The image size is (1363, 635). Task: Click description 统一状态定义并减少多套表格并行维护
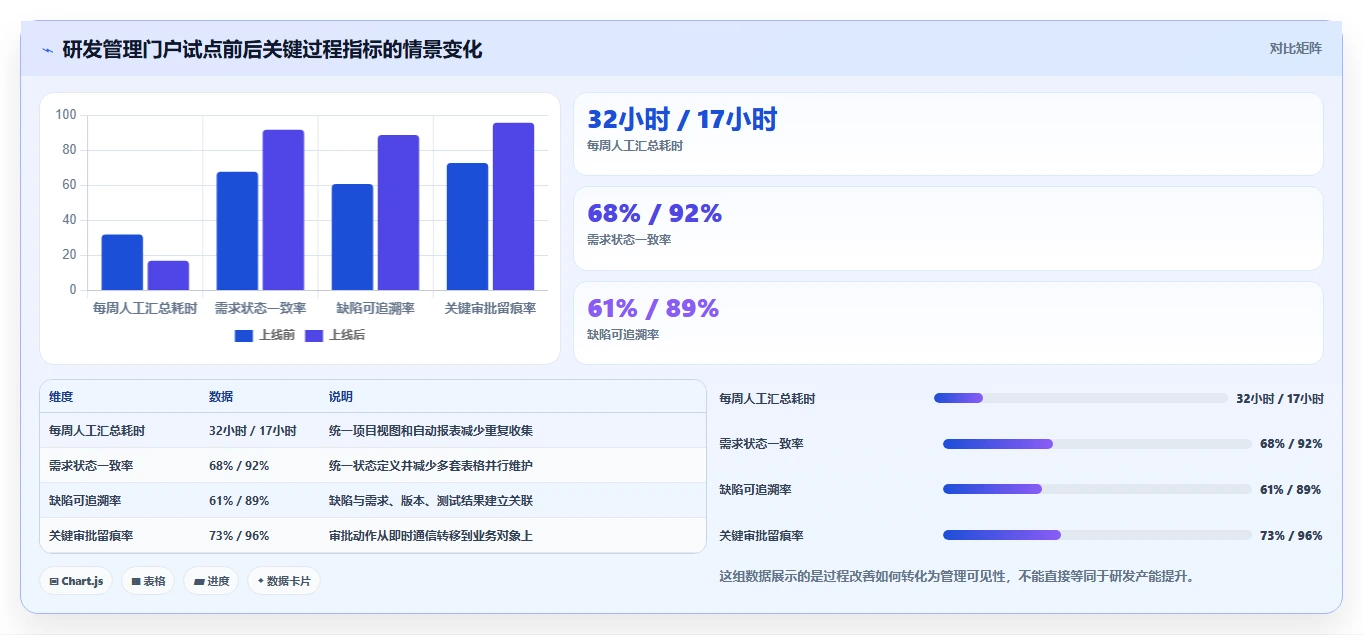point(431,466)
